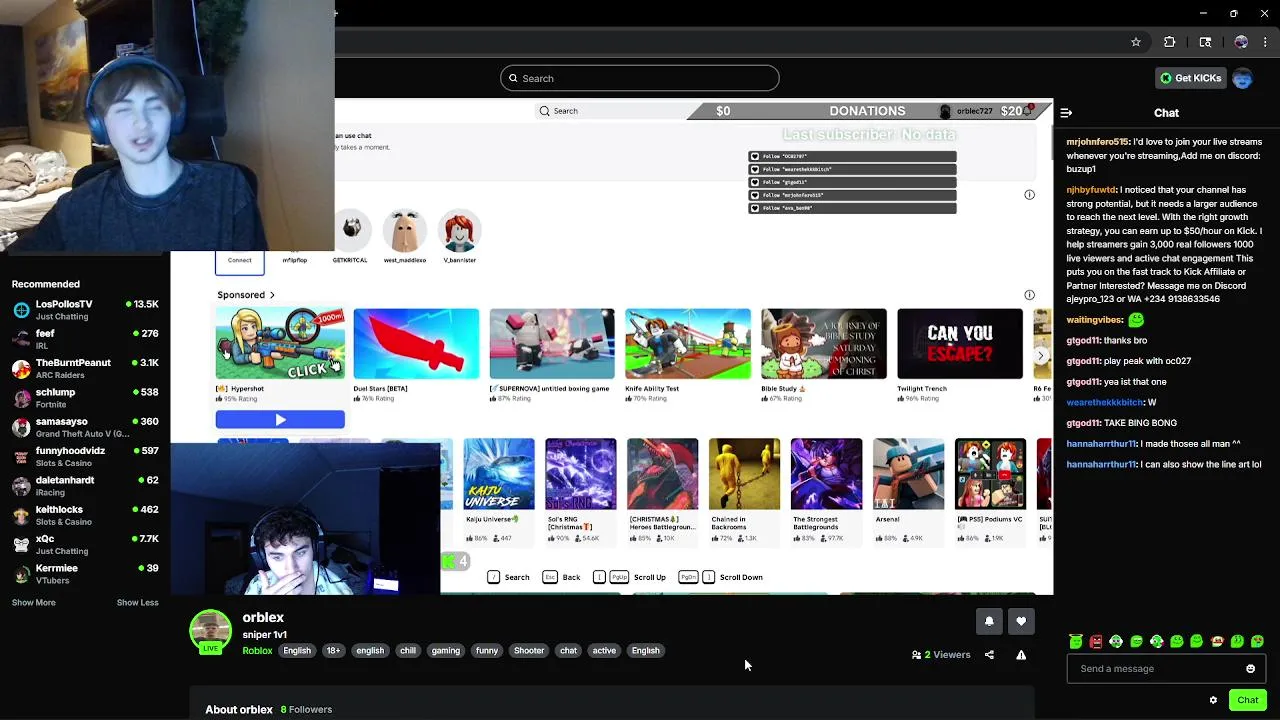Click the Knife Ability Test thumbnail

pos(688,344)
